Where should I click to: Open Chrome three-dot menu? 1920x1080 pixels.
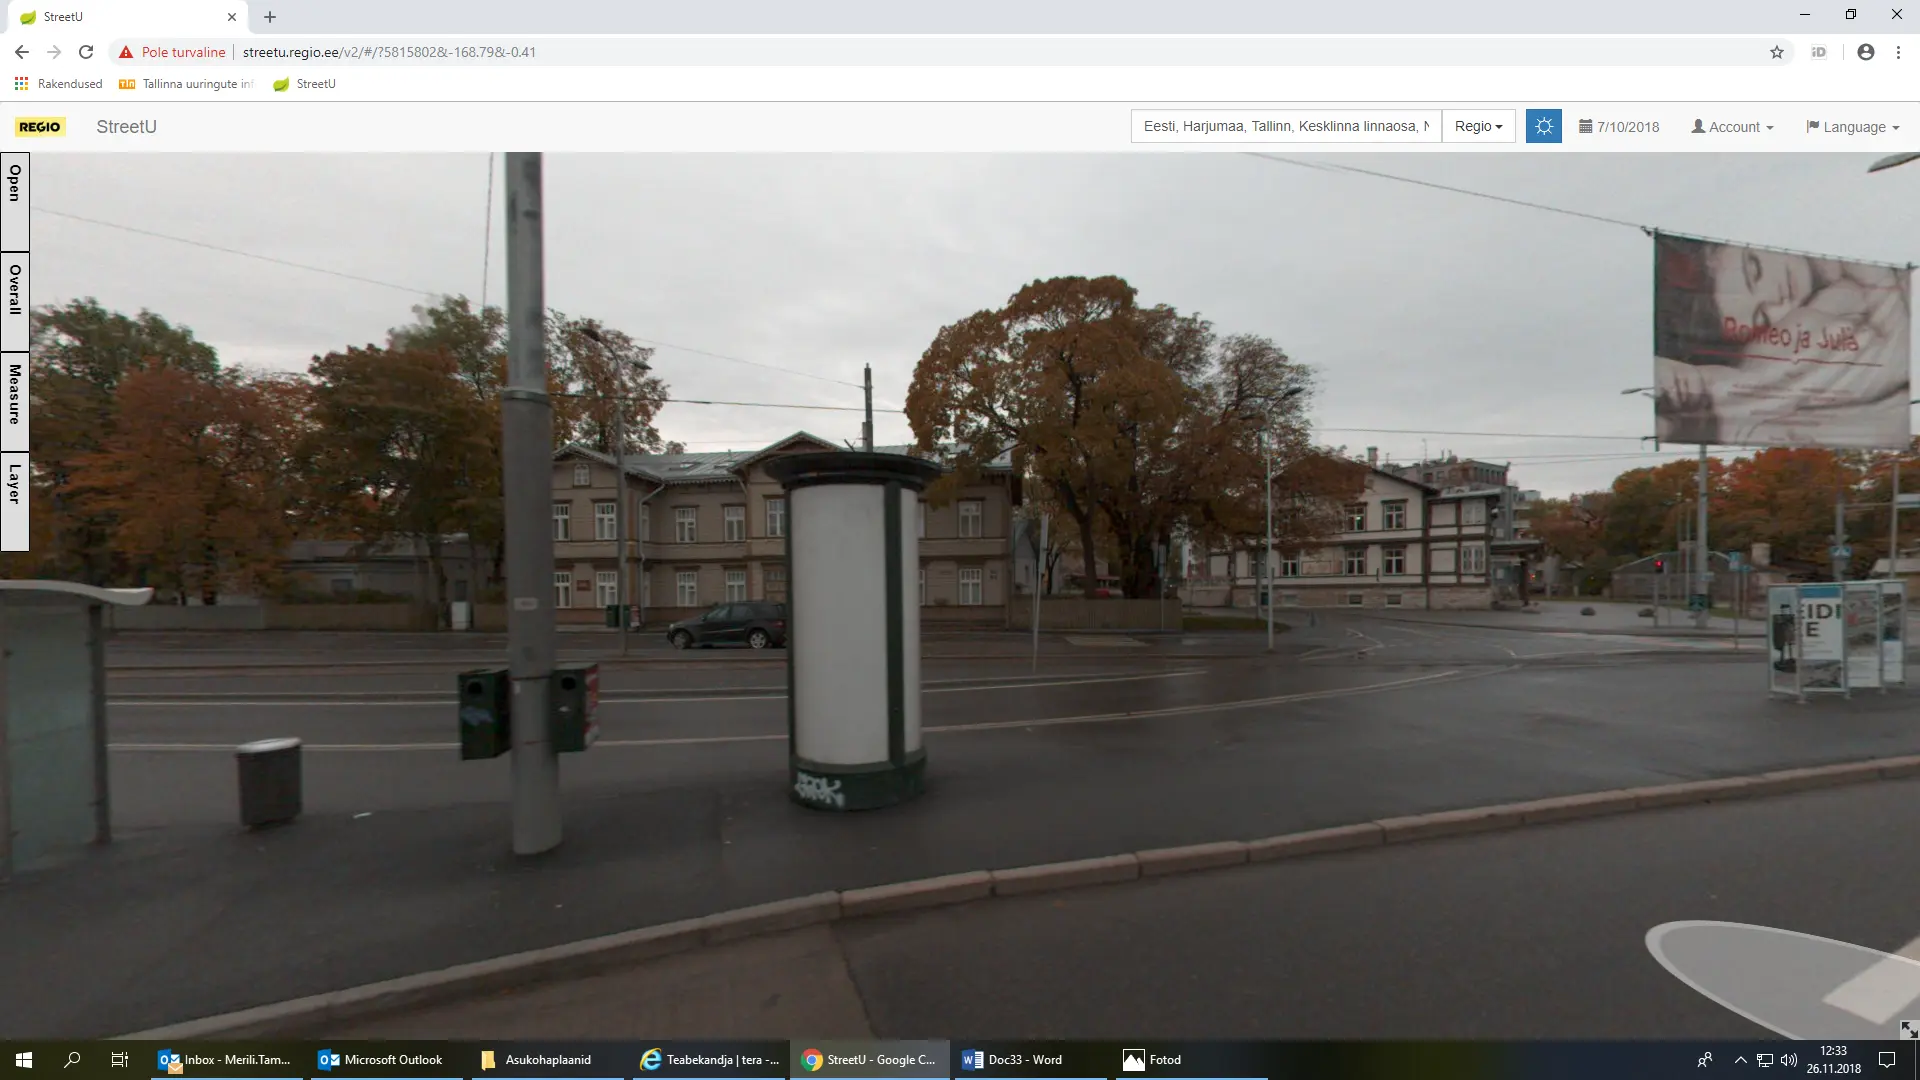(1898, 52)
